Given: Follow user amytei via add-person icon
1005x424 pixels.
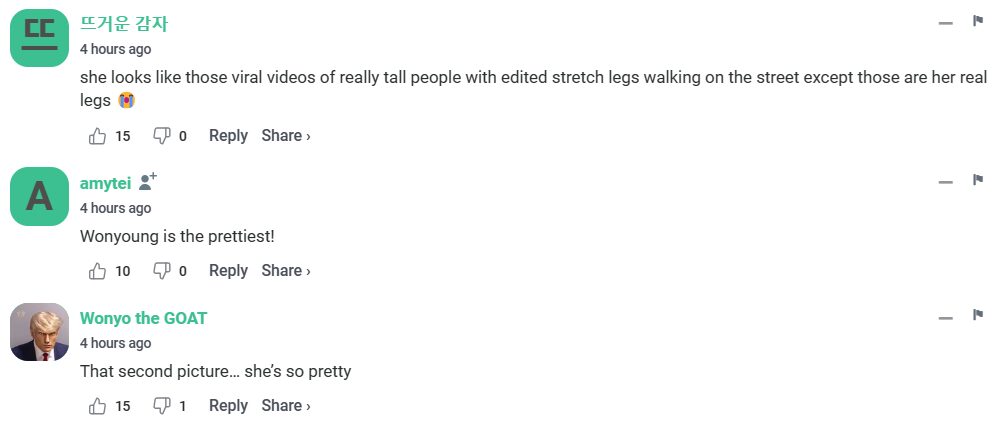Looking at the screenshot, I should pos(148,182).
